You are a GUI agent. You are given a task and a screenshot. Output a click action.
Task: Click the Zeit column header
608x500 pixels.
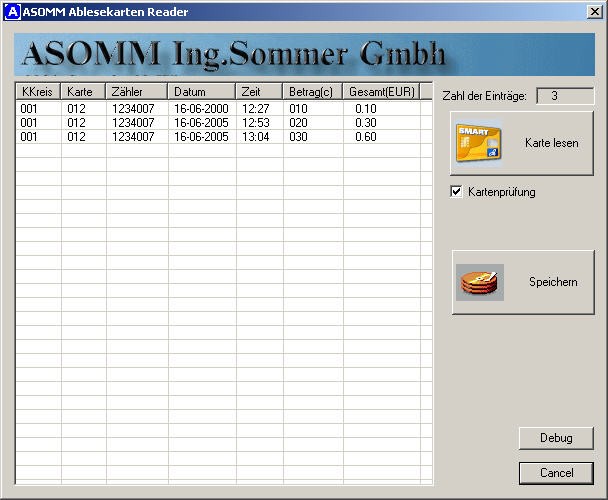click(259, 92)
